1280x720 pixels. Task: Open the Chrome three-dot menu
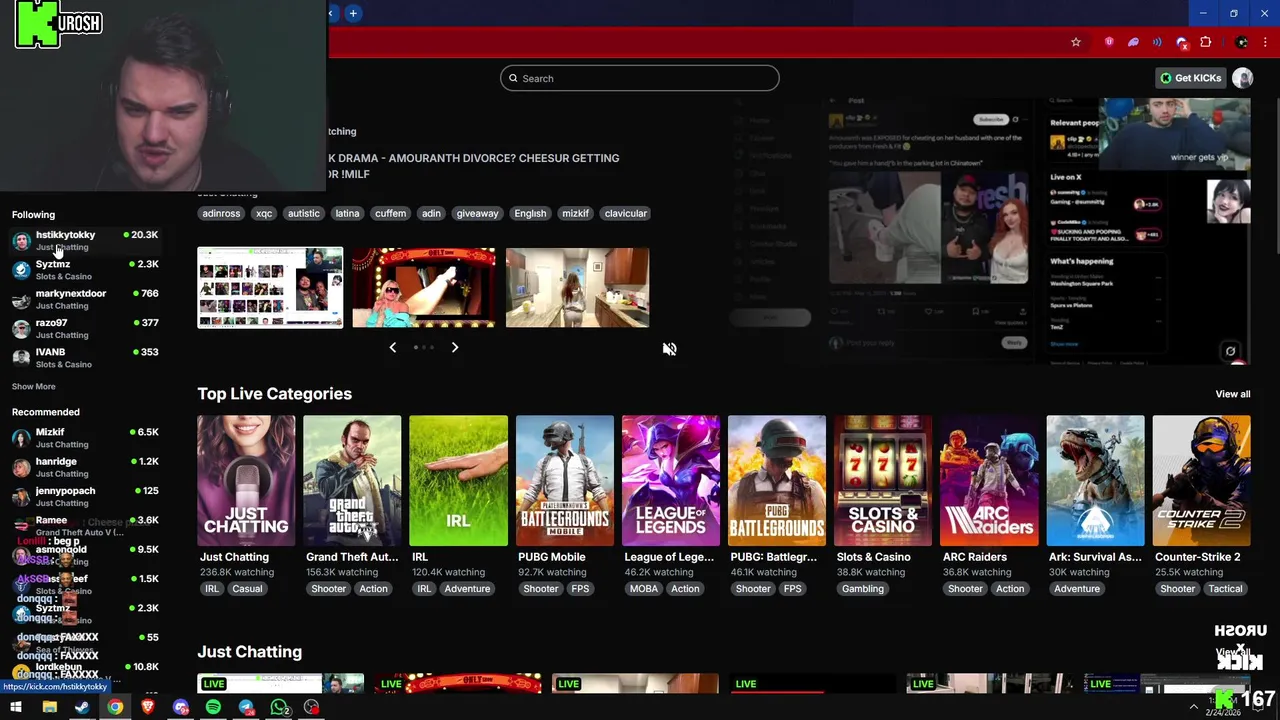tap(1265, 42)
